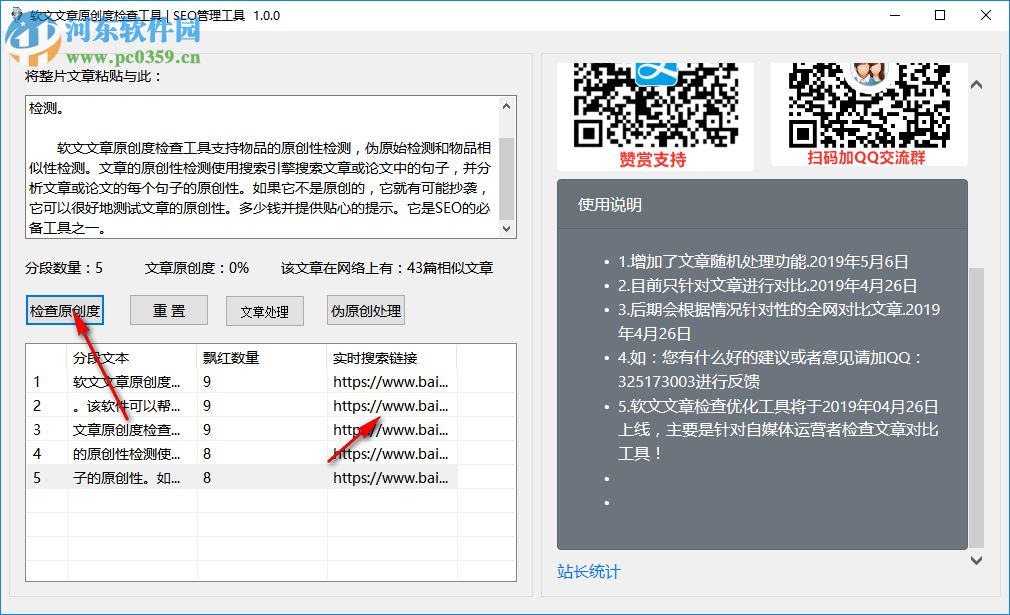1010x615 pixels.
Task: Select the 实时搜索链接 column header
Action: [392, 358]
